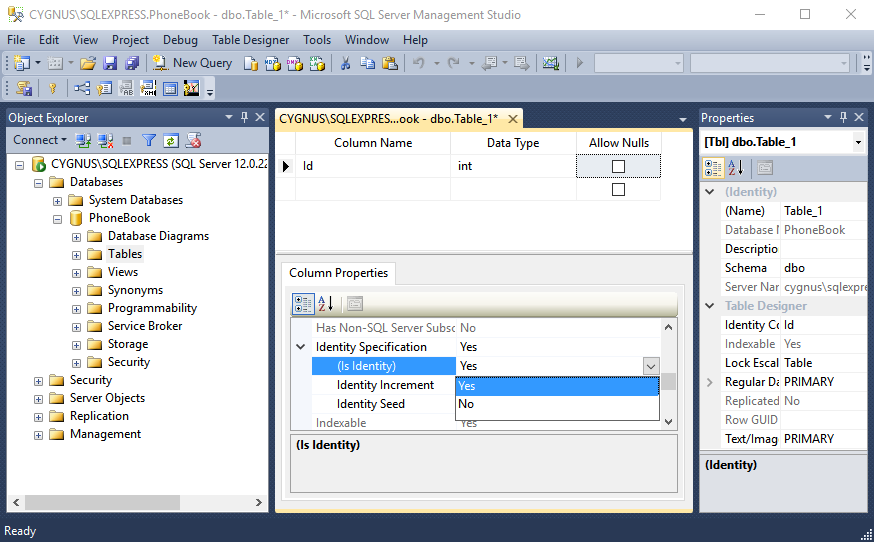Click the Manage Check Constraints icon

pyautogui.click(x=170, y=88)
